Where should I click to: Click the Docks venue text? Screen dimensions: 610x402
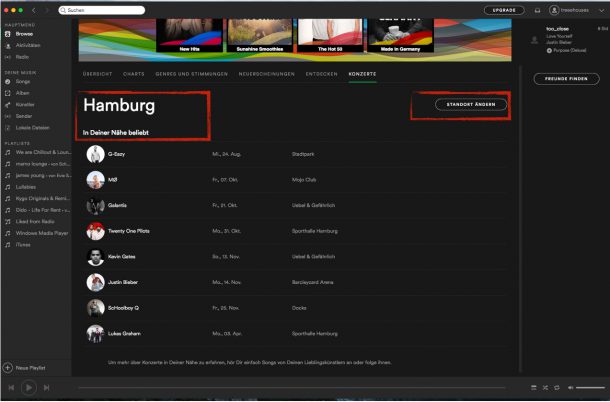pyautogui.click(x=299, y=308)
